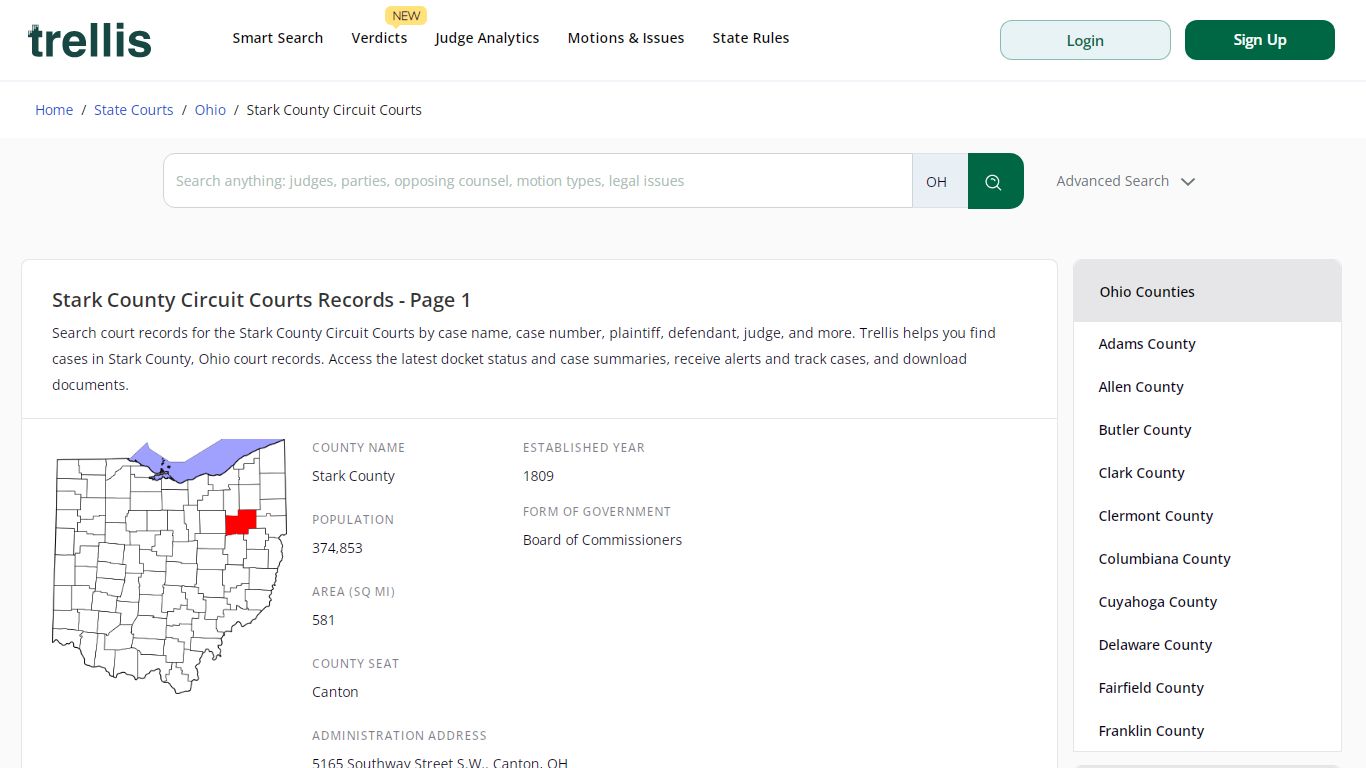This screenshot has height=768, width=1366.
Task: Click the Board of Commissioners text
Action: (x=602, y=540)
